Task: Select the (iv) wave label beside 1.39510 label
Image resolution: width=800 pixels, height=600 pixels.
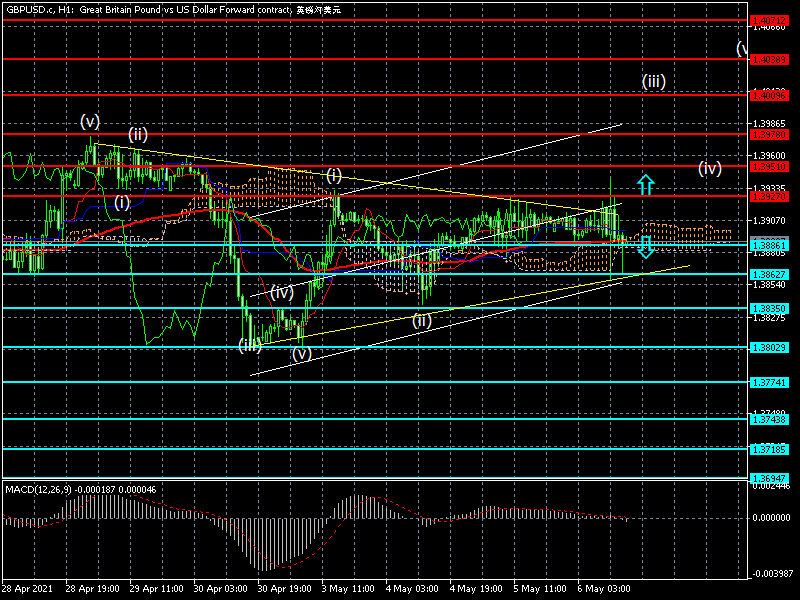Action: [710, 168]
